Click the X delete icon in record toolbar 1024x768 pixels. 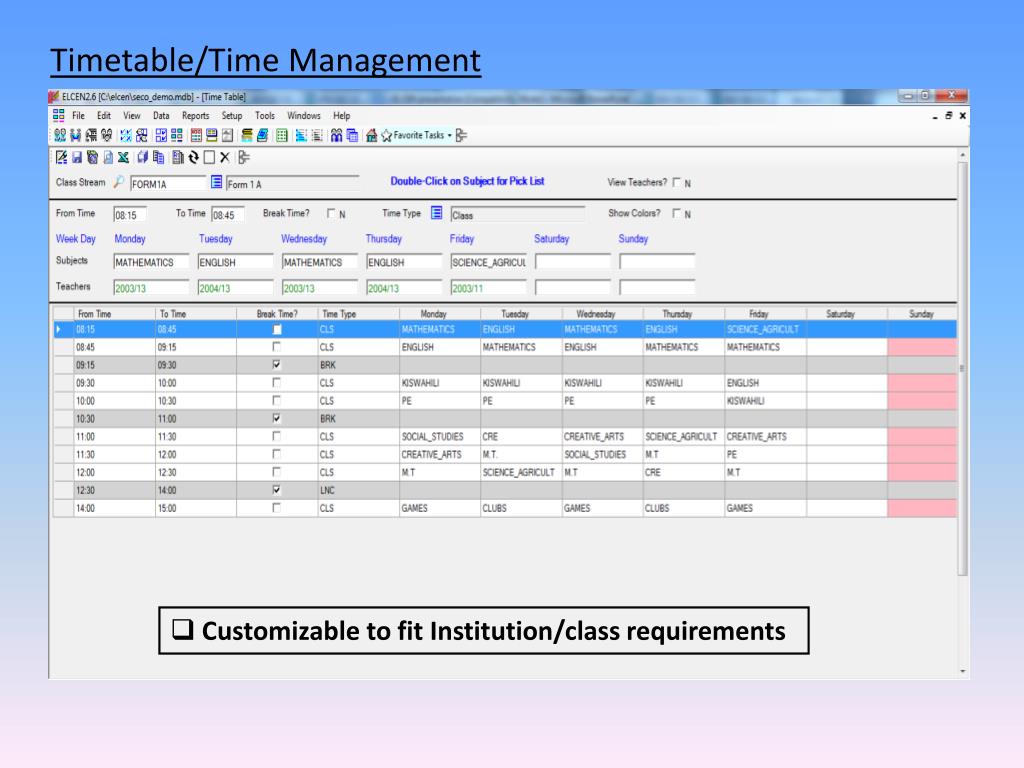point(225,157)
